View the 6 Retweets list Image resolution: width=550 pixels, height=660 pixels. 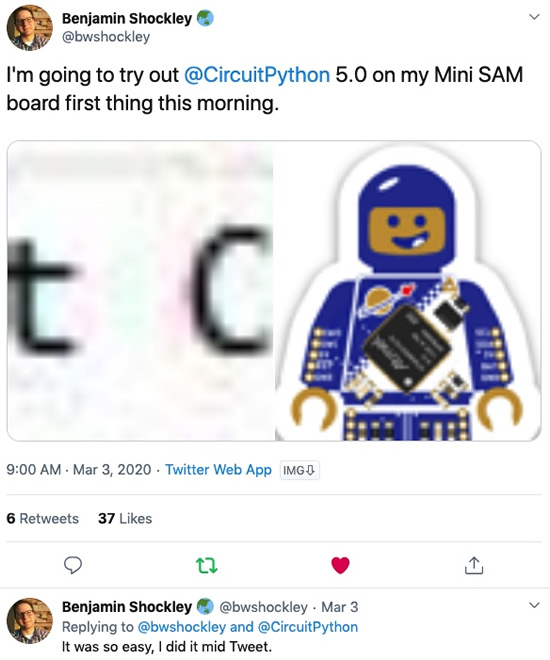(43, 519)
